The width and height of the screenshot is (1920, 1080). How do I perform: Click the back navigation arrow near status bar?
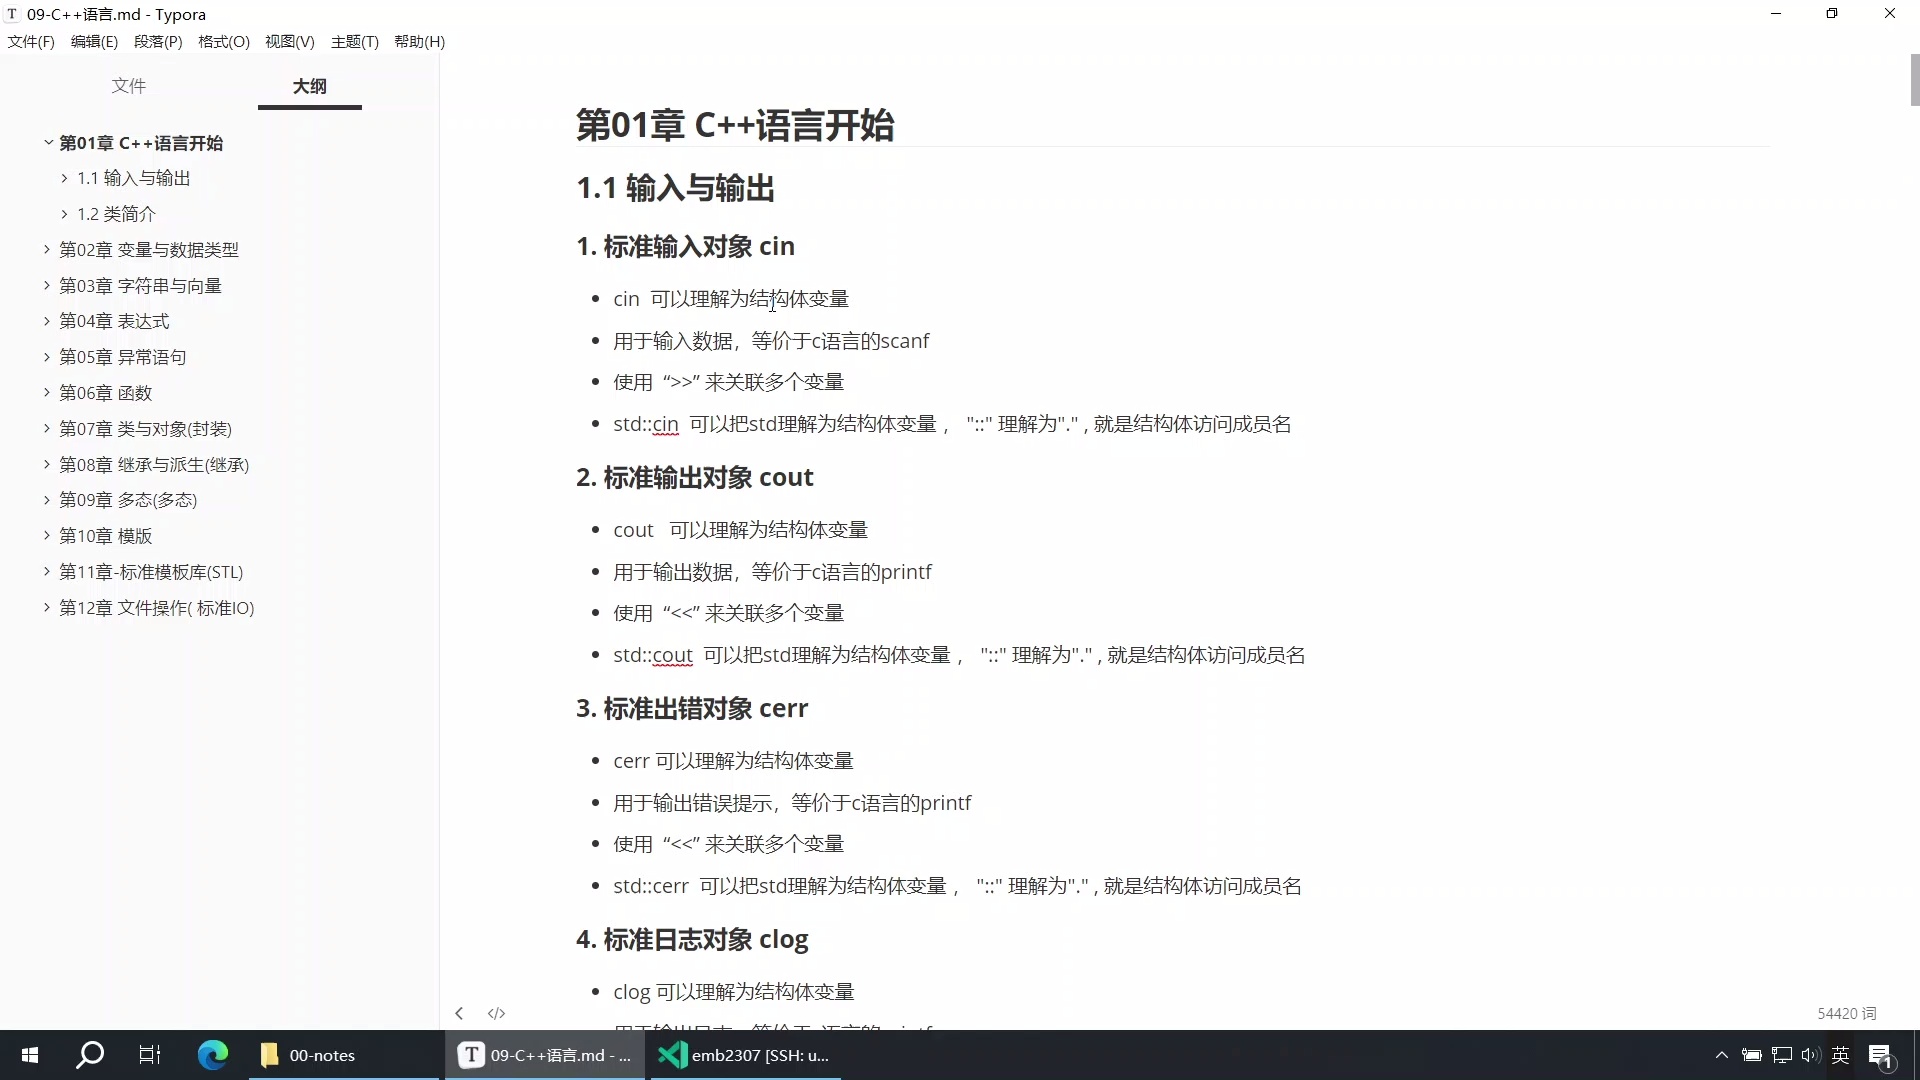tap(459, 1013)
